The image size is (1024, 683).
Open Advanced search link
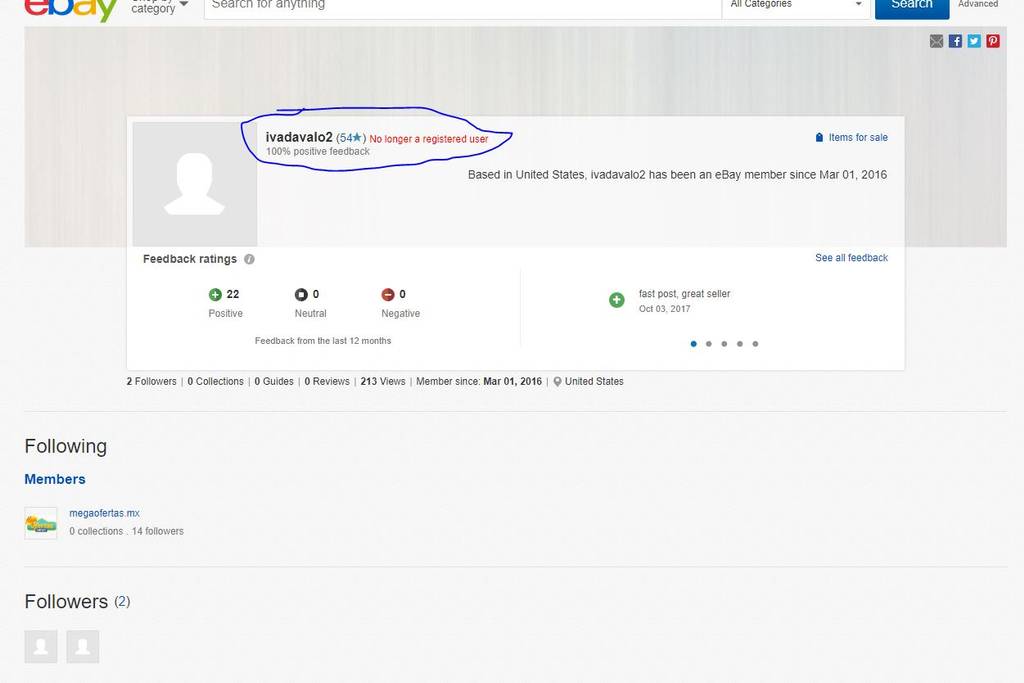tap(978, 4)
